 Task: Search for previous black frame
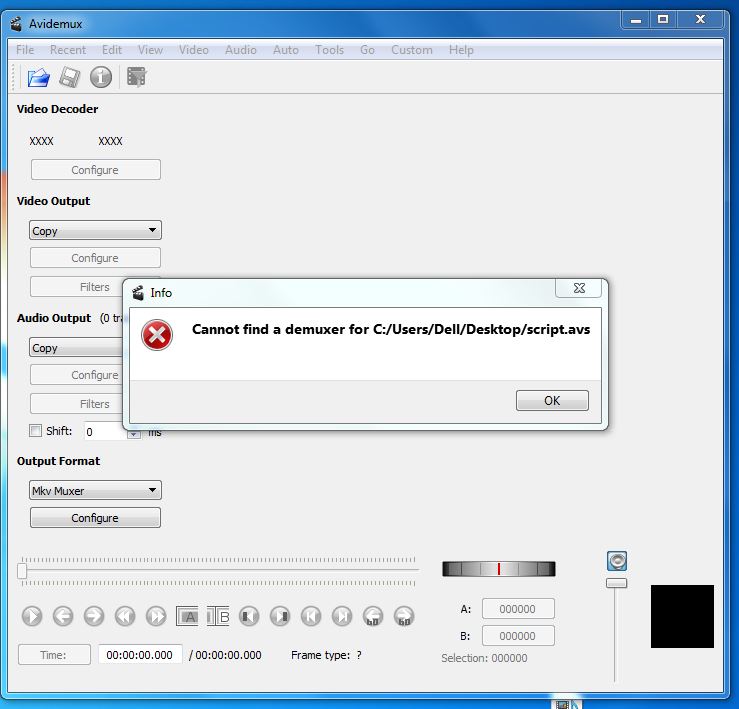click(x=249, y=616)
